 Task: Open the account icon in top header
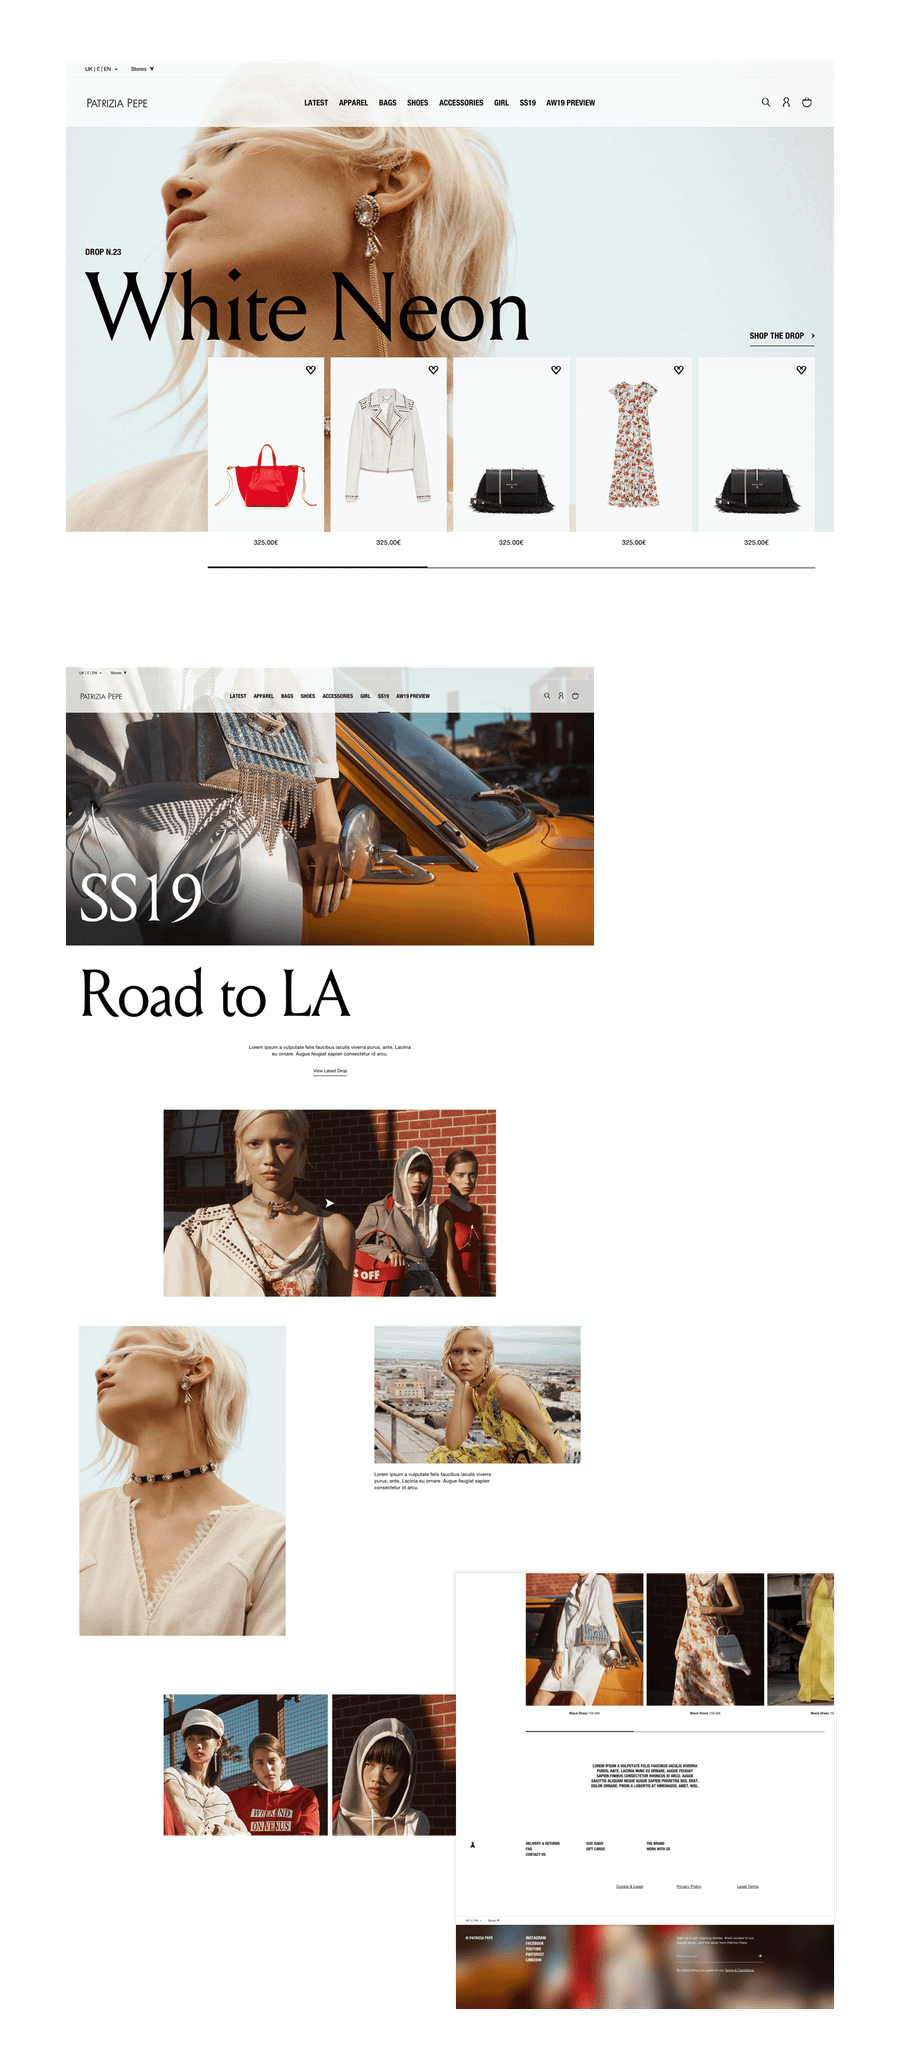(x=786, y=102)
